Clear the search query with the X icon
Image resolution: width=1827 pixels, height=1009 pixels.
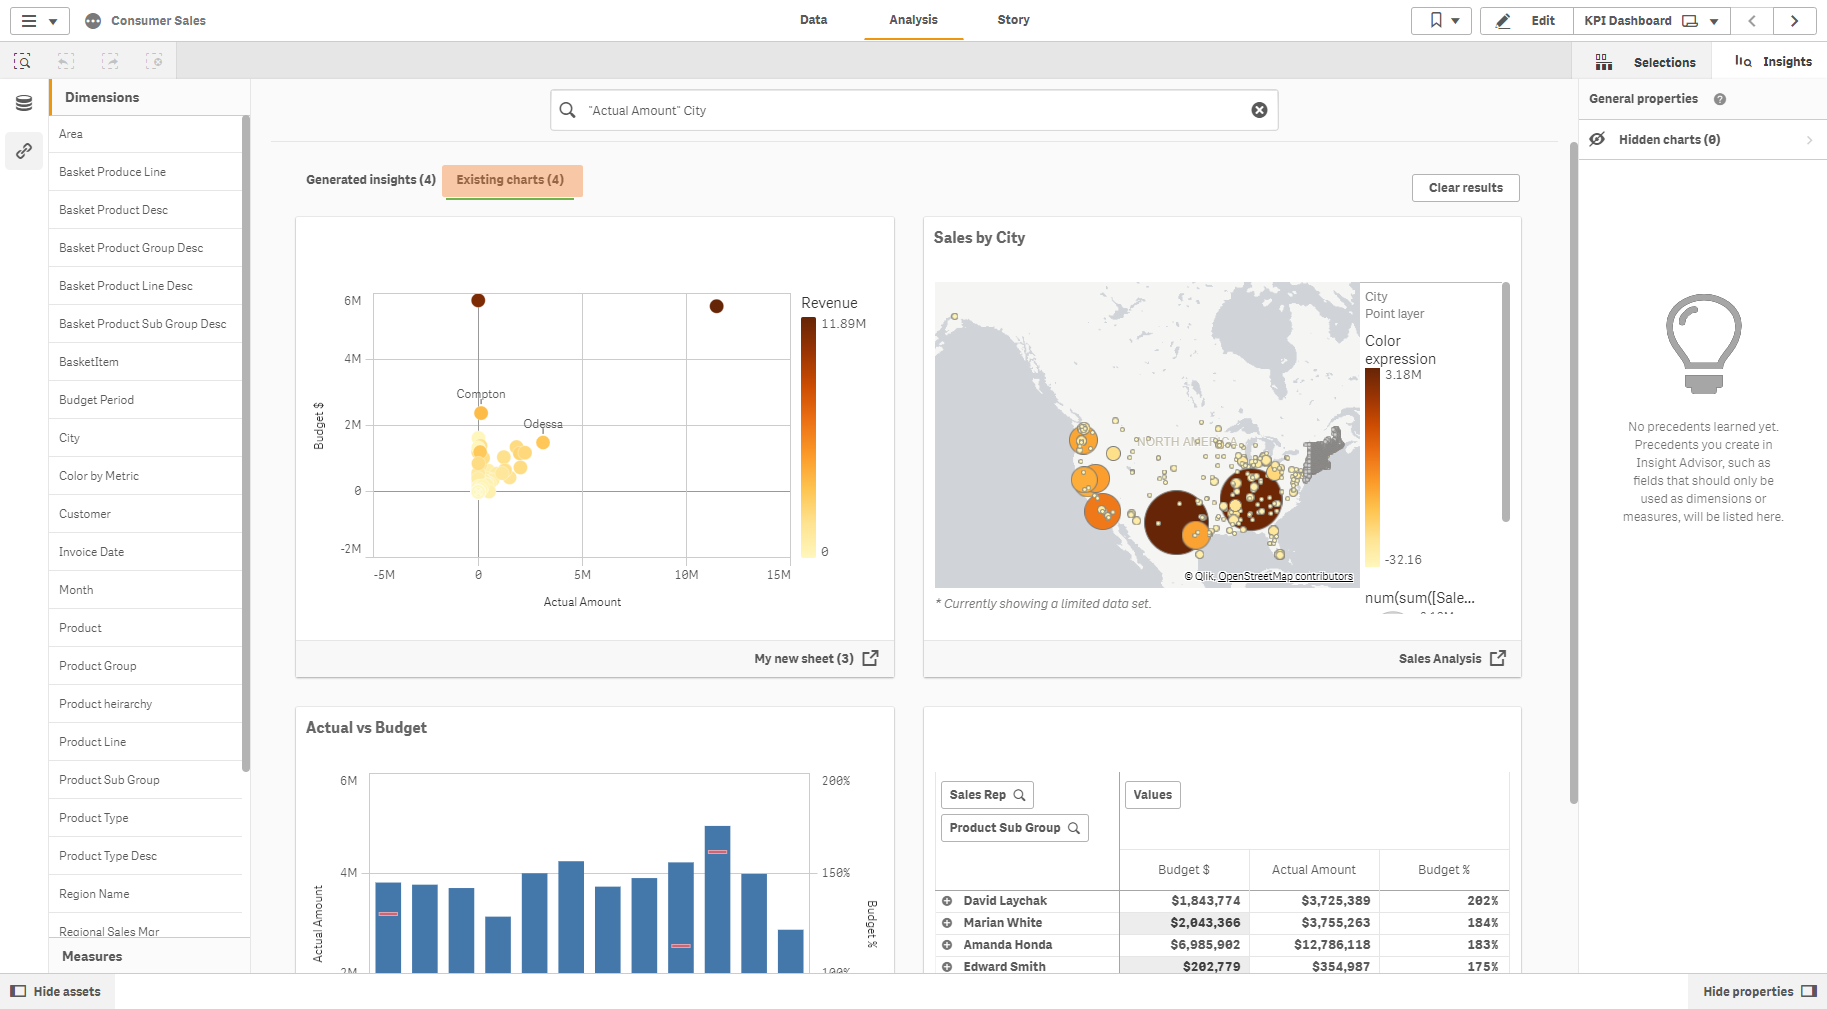[x=1258, y=110]
